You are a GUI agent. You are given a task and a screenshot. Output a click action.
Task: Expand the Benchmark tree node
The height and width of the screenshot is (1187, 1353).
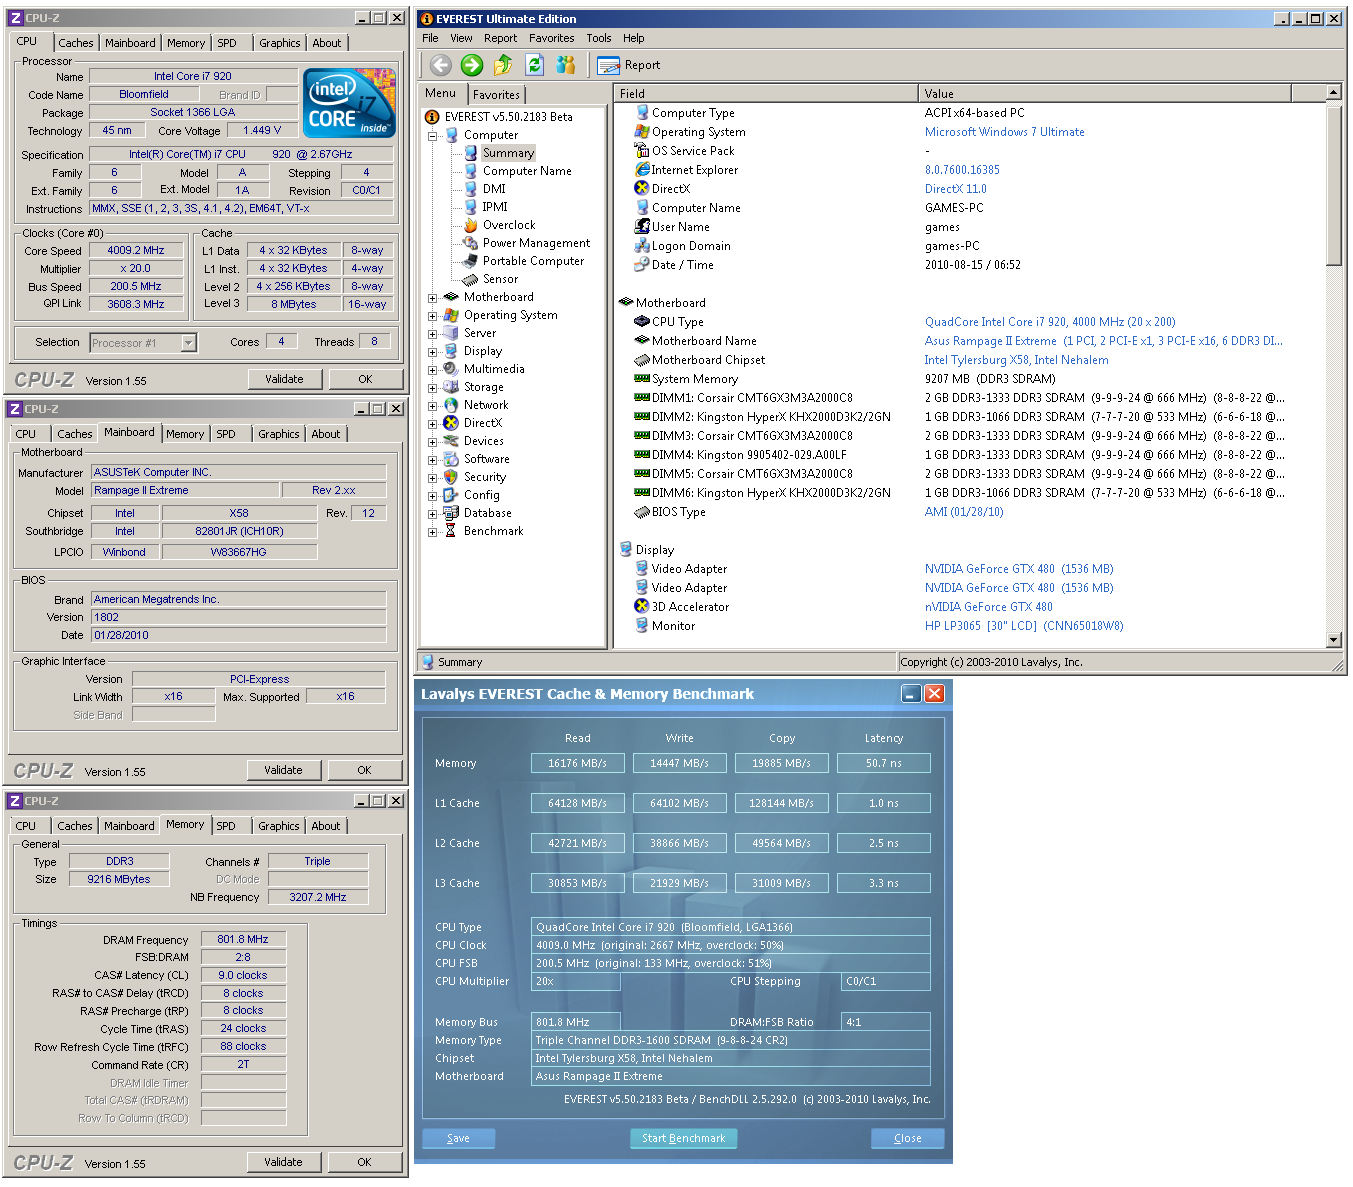pyautogui.click(x=433, y=531)
